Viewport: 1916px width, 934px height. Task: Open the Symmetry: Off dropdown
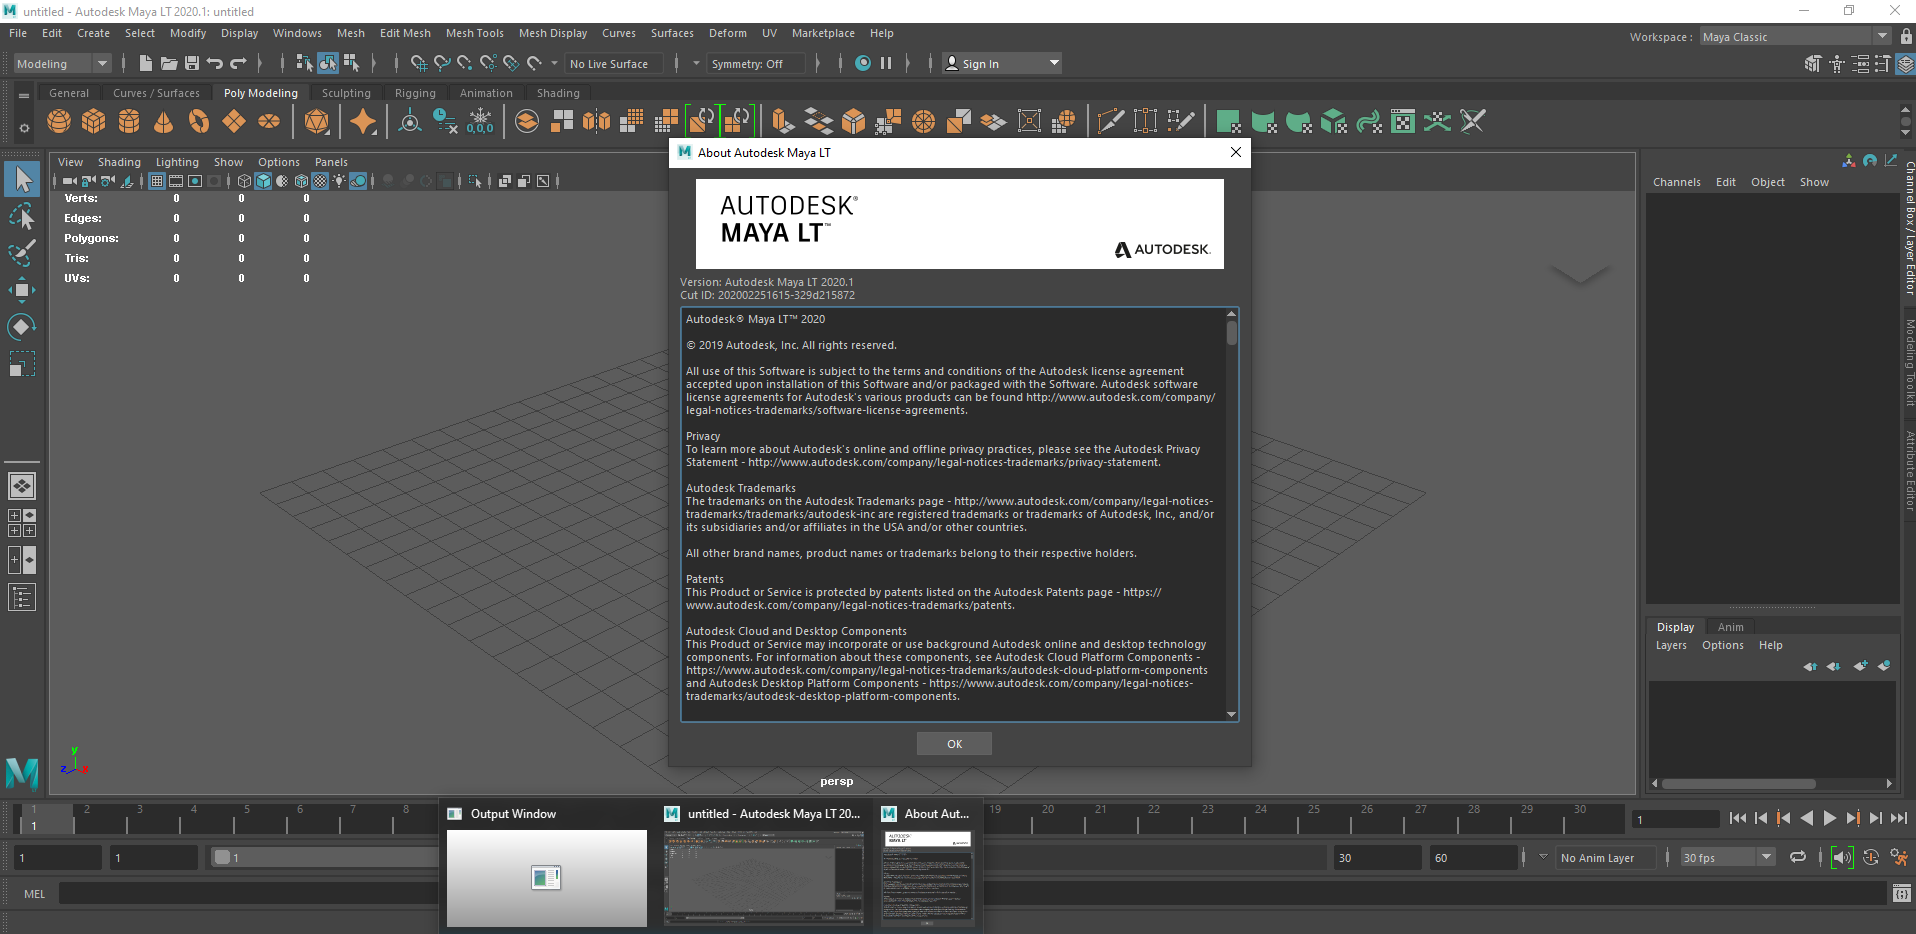pos(757,63)
